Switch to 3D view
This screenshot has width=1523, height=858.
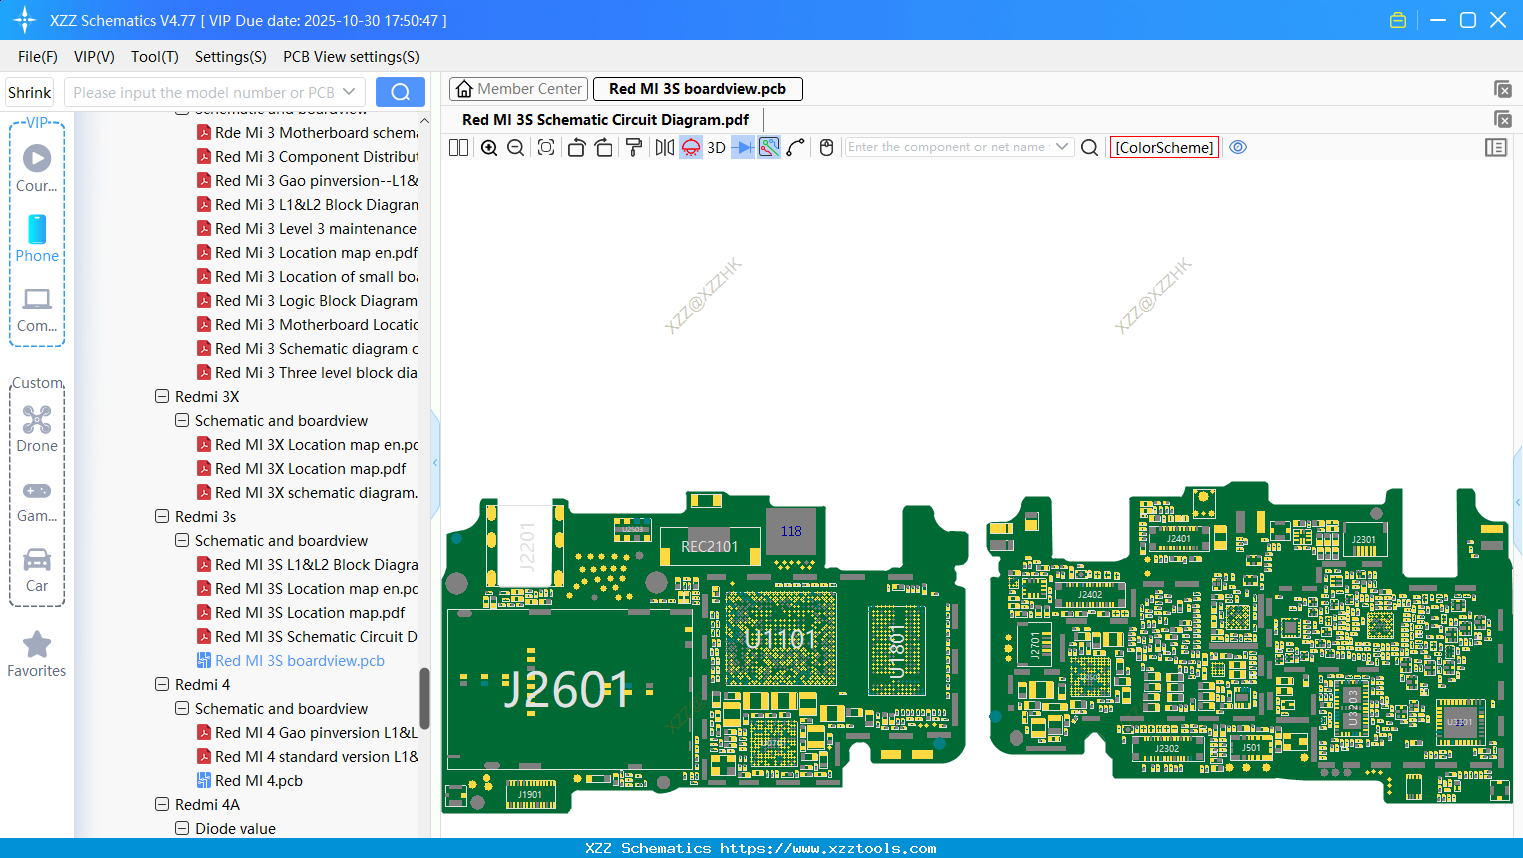[x=716, y=147]
